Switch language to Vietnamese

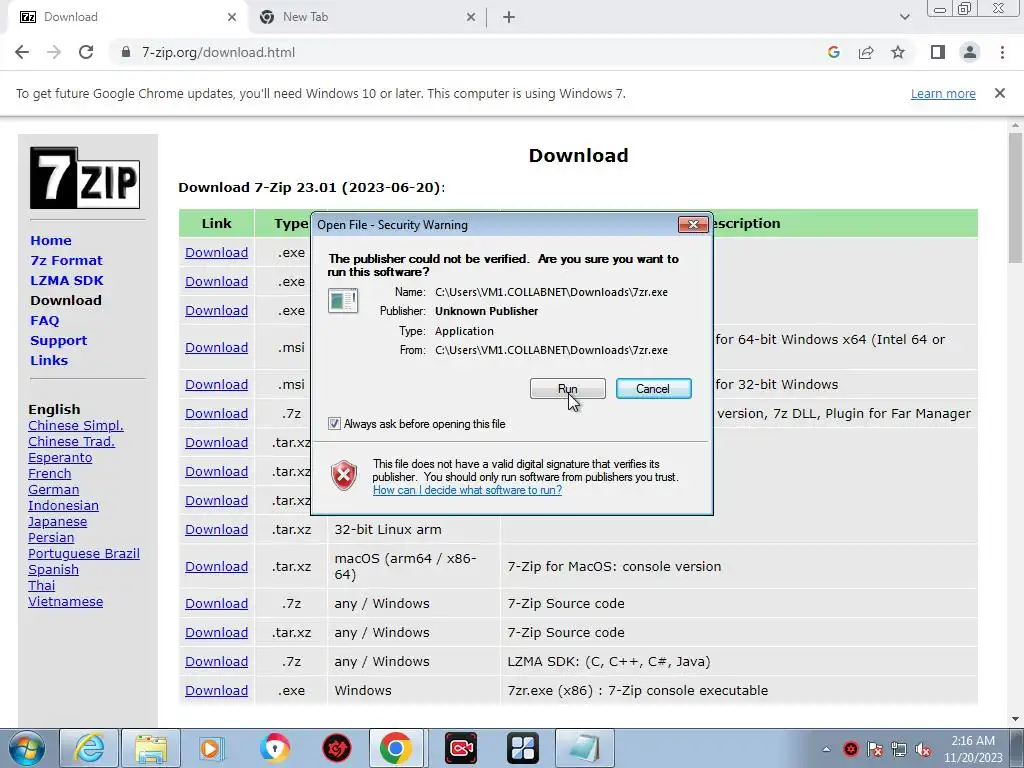tap(65, 601)
